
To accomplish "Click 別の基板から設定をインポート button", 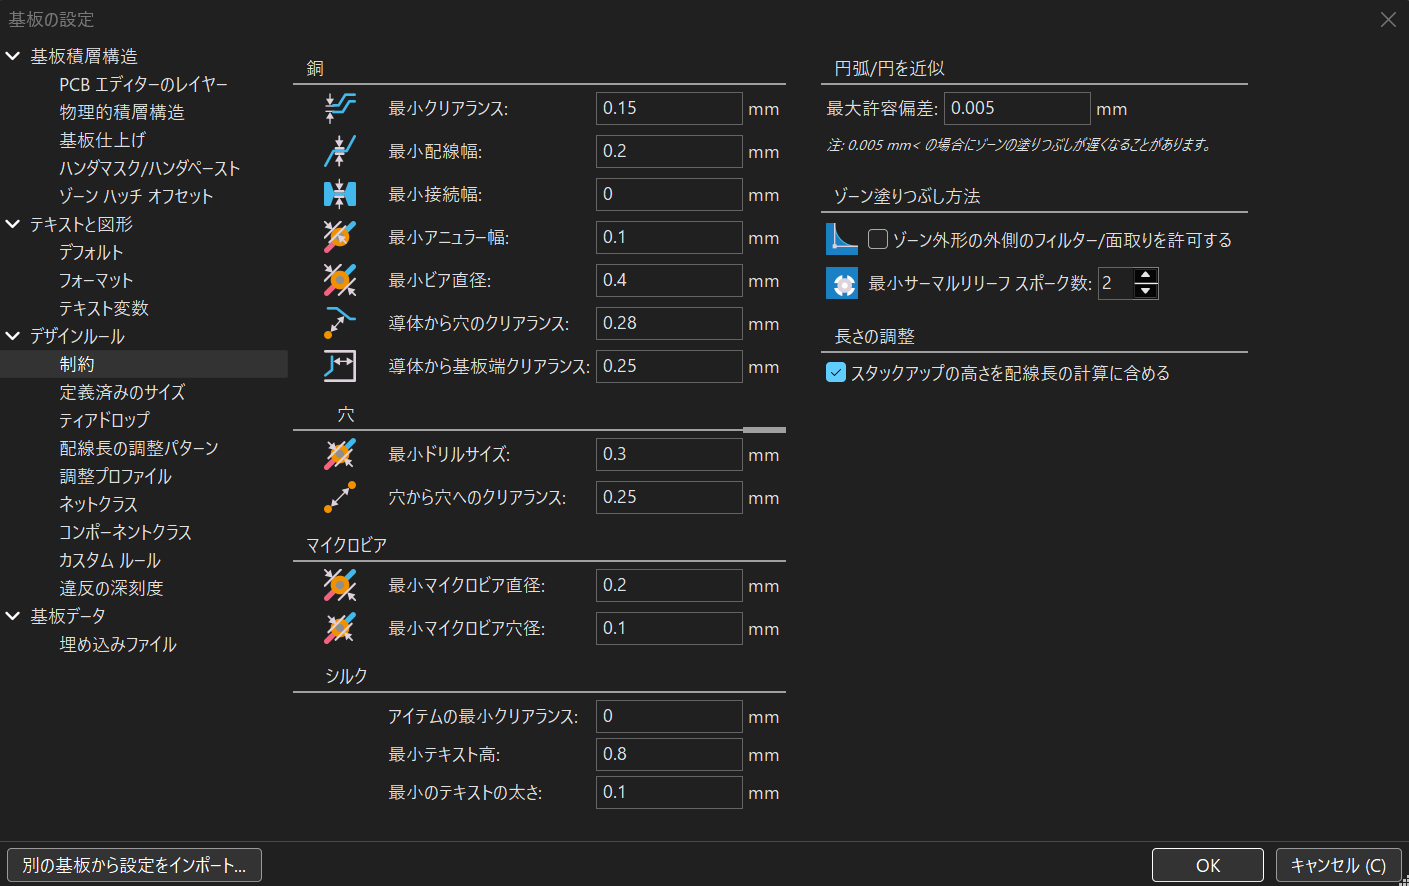I will click(134, 865).
